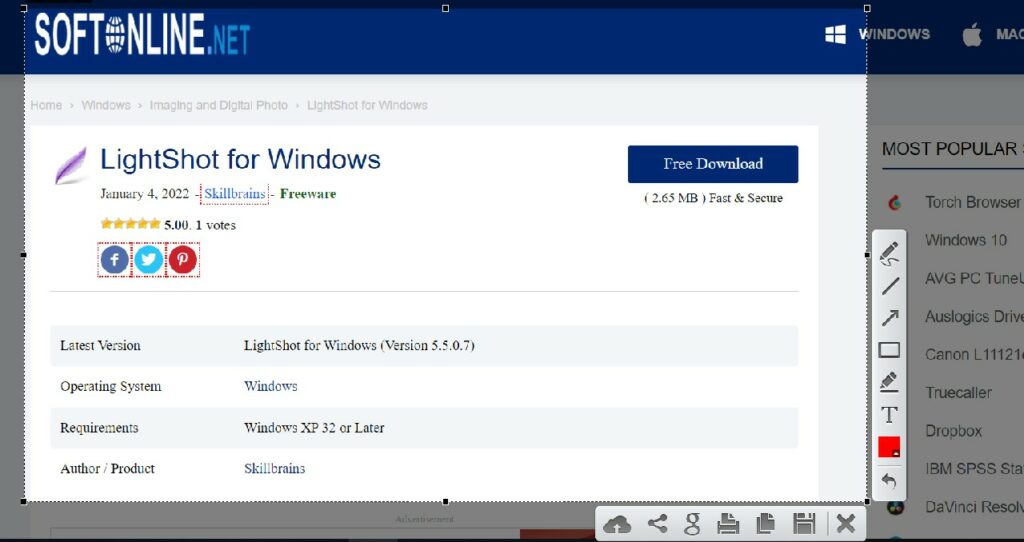Click the LightShot for Windows title

point(240,159)
